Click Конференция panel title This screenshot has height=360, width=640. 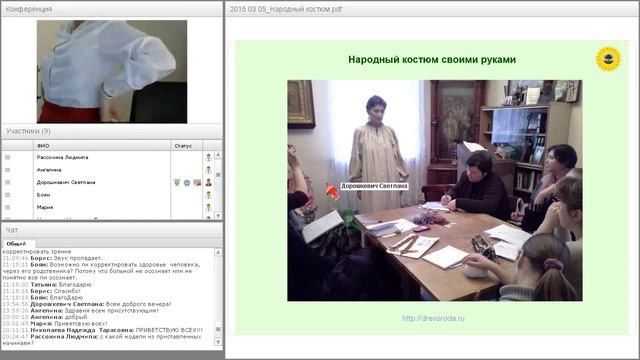coord(29,9)
